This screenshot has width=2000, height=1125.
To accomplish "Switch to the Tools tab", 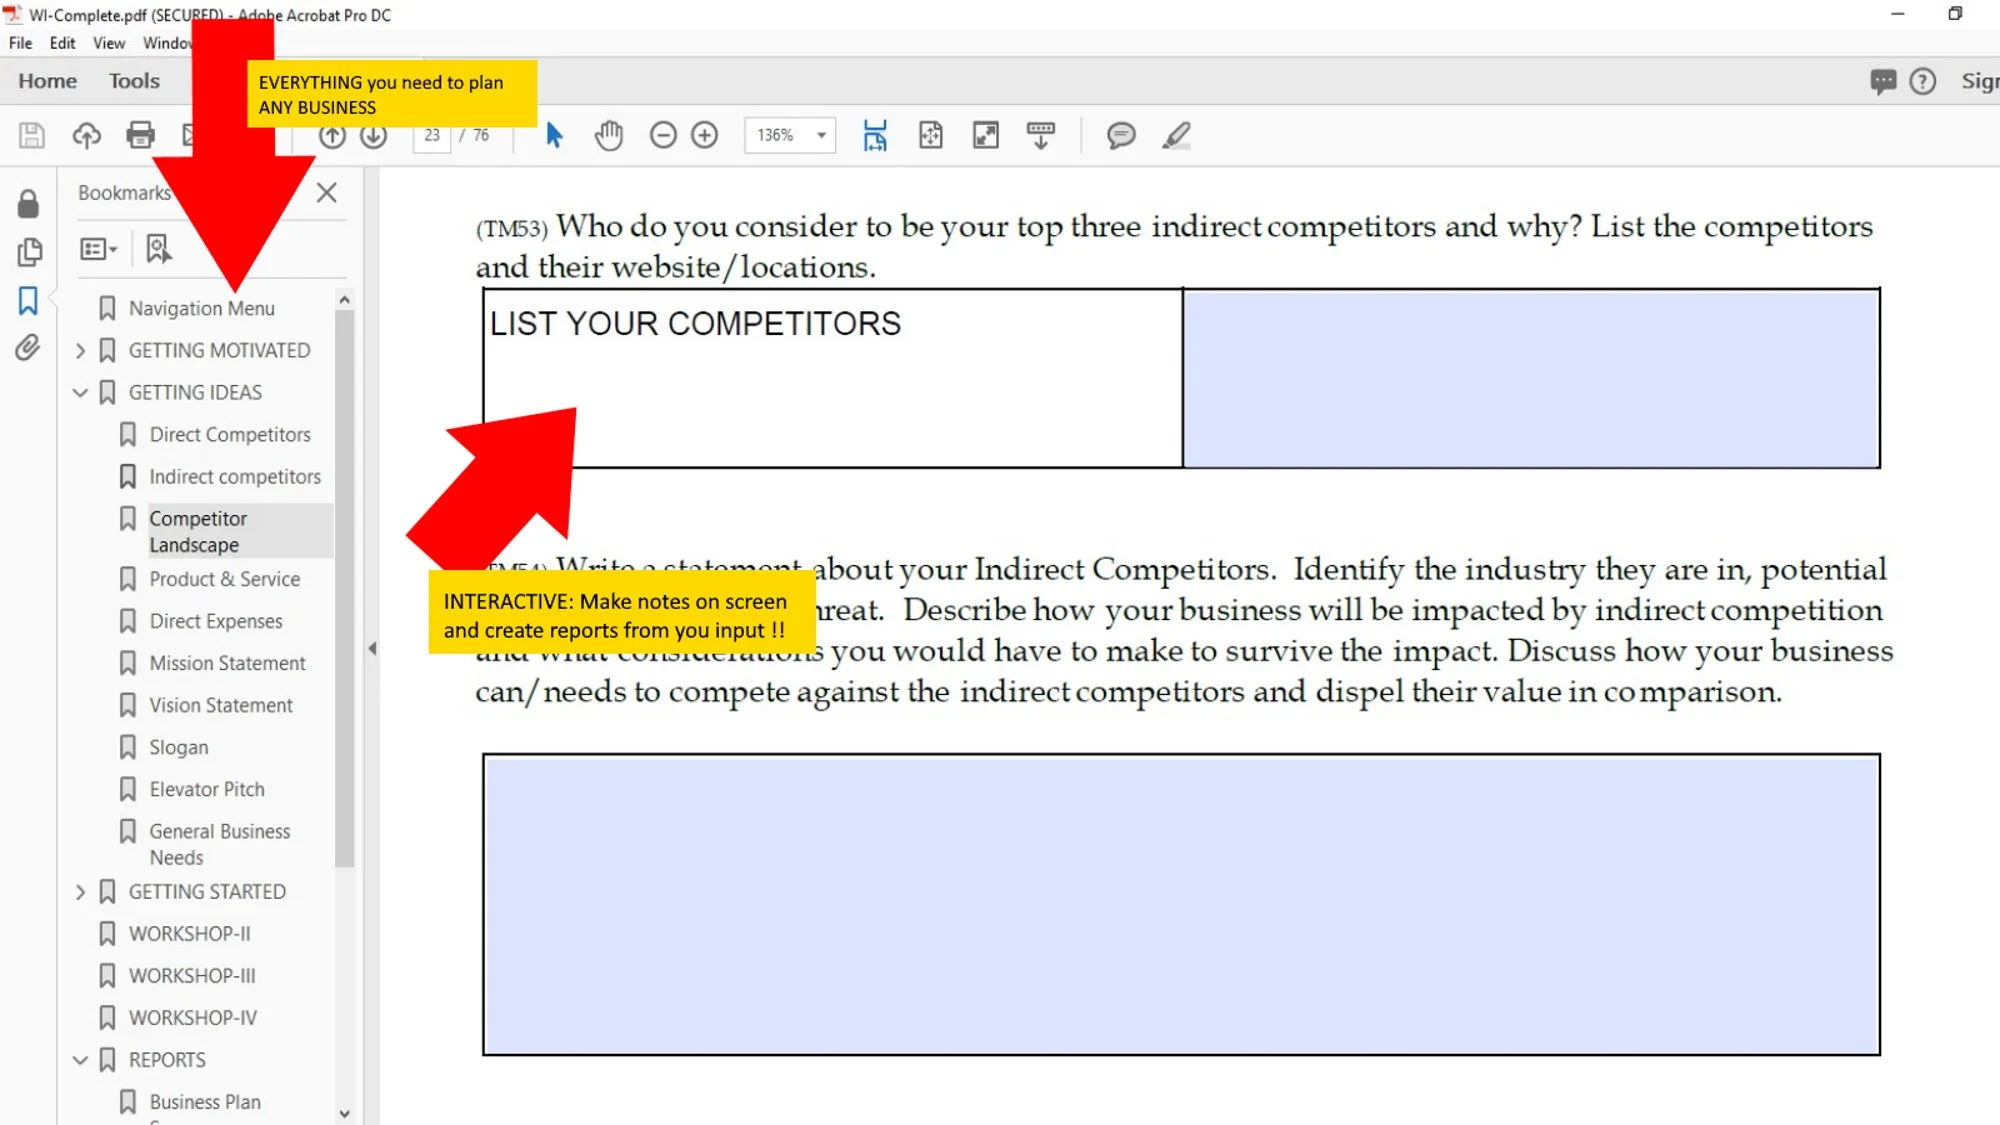I will point(134,81).
